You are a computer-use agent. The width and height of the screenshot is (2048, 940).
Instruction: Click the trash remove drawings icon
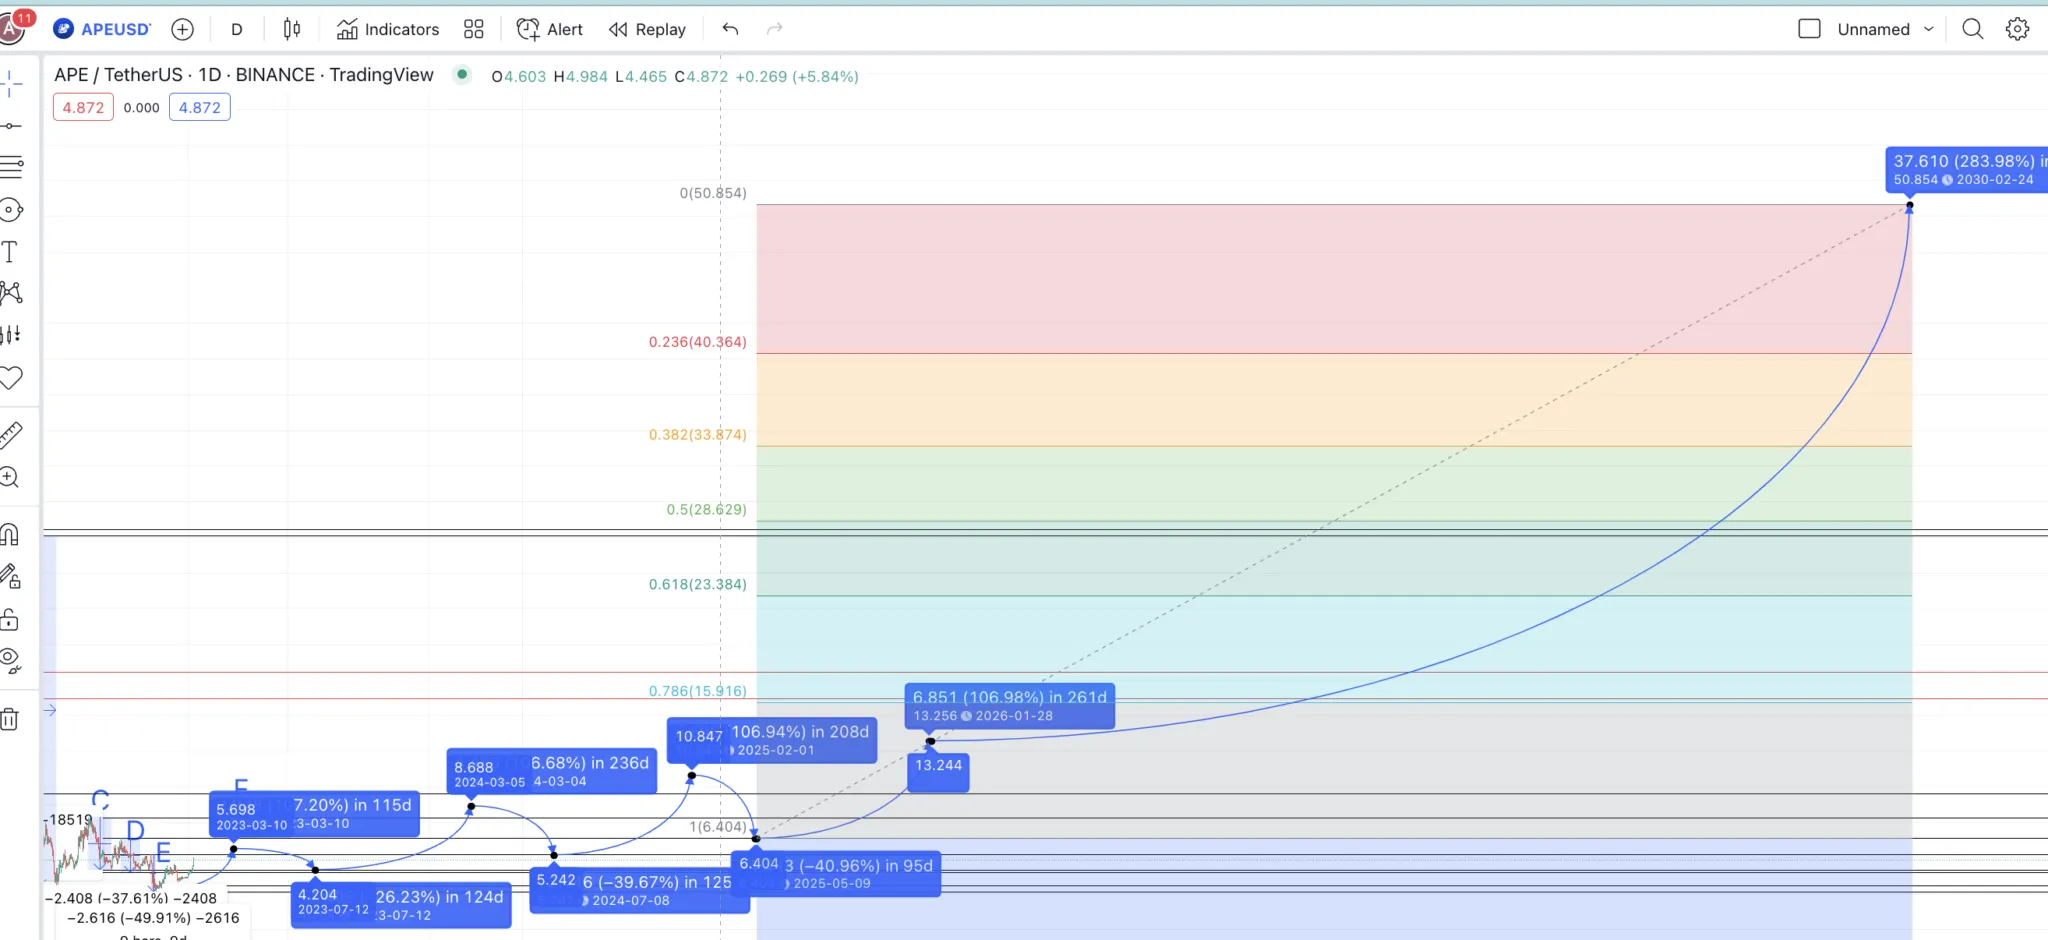[x=10, y=718]
